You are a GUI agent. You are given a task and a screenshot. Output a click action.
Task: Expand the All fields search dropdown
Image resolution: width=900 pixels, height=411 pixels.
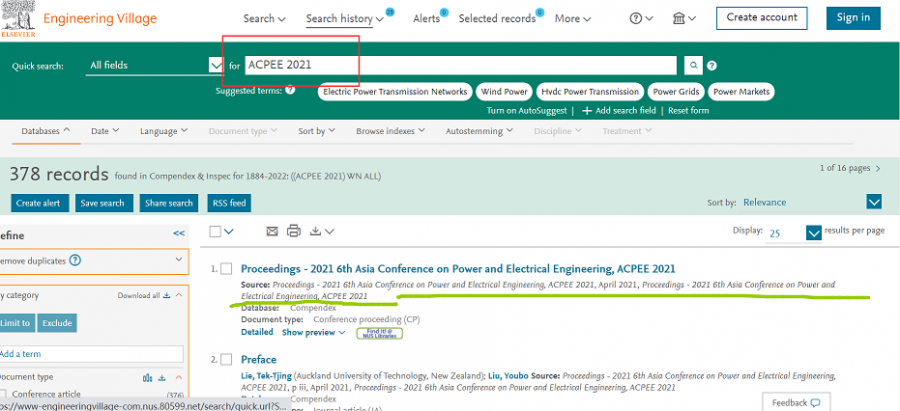pyautogui.click(x=216, y=66)
